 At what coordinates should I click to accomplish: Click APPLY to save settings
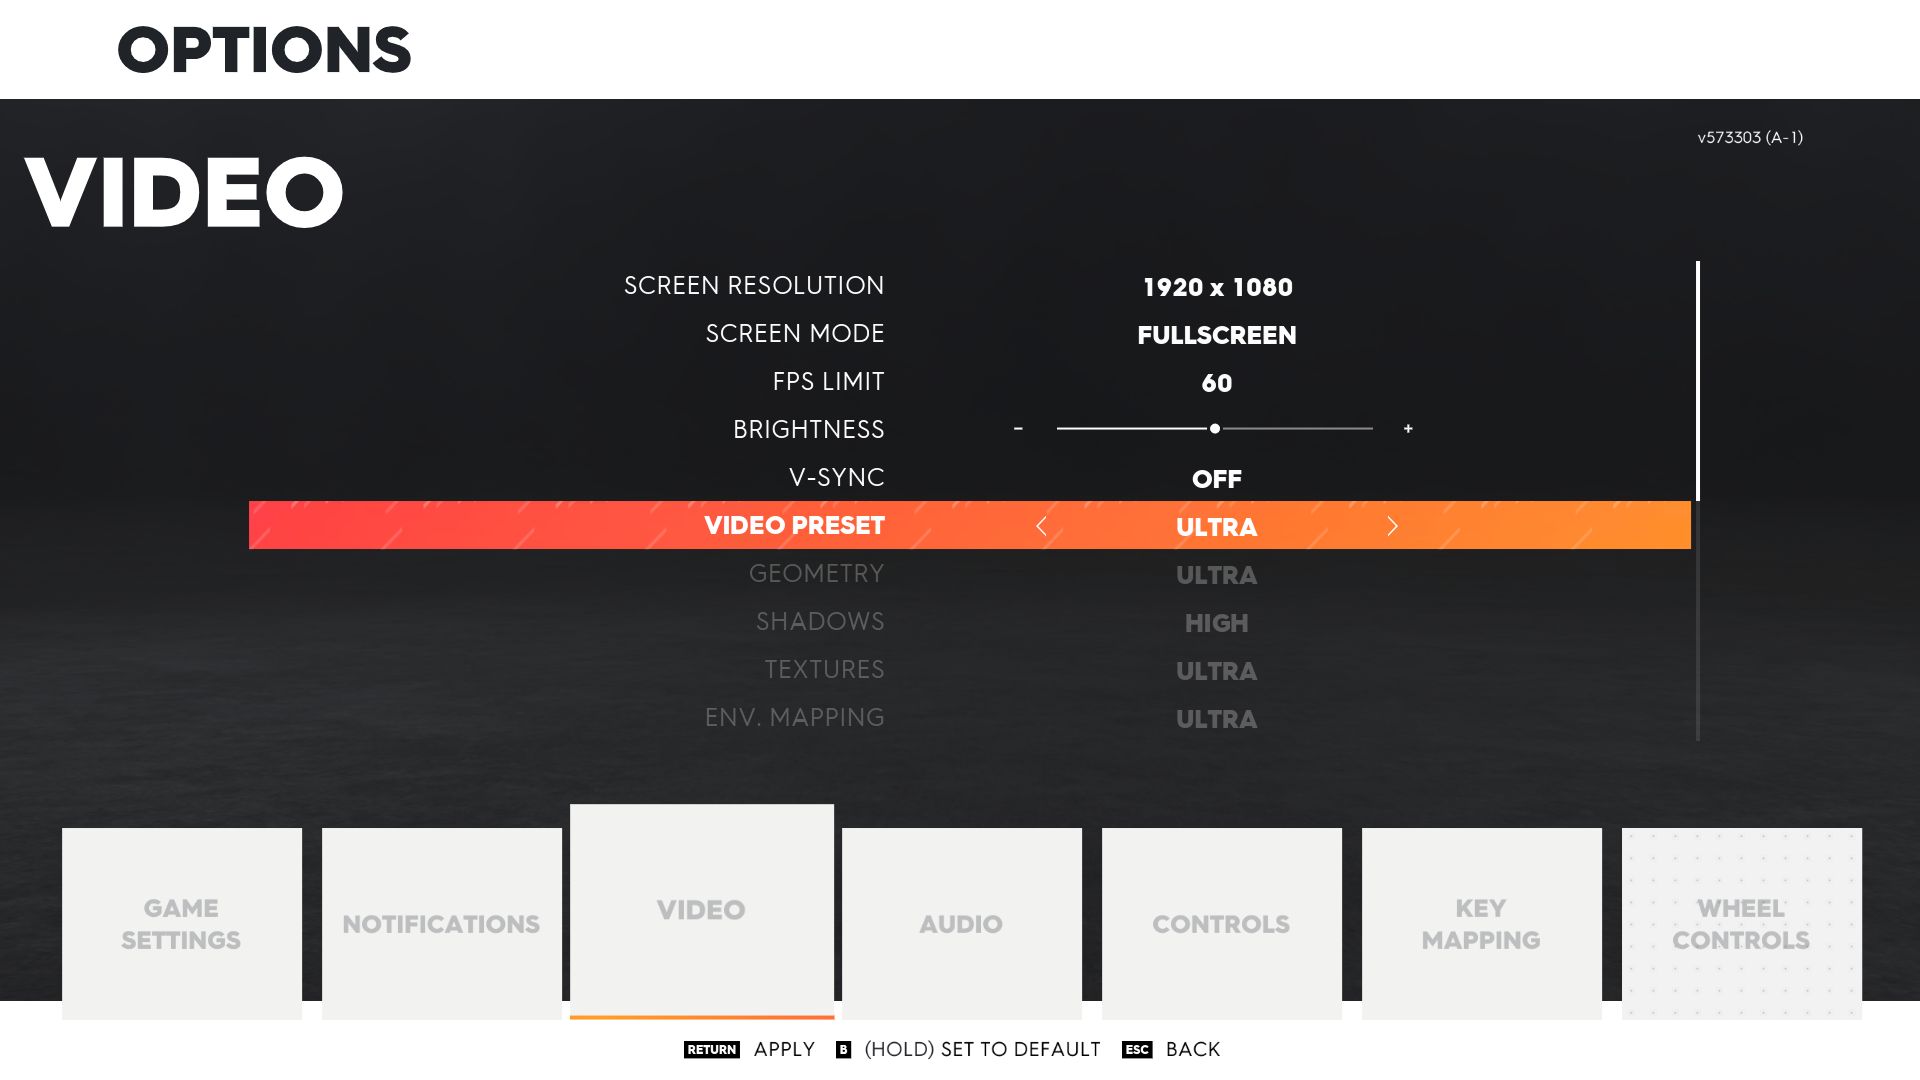[x=783, y=1048]
